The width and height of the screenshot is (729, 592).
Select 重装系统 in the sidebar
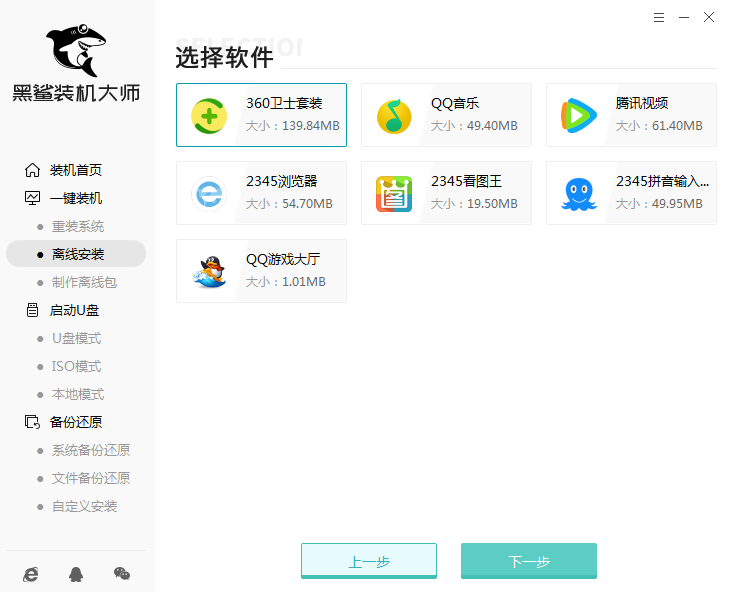(x=77, y=226)
